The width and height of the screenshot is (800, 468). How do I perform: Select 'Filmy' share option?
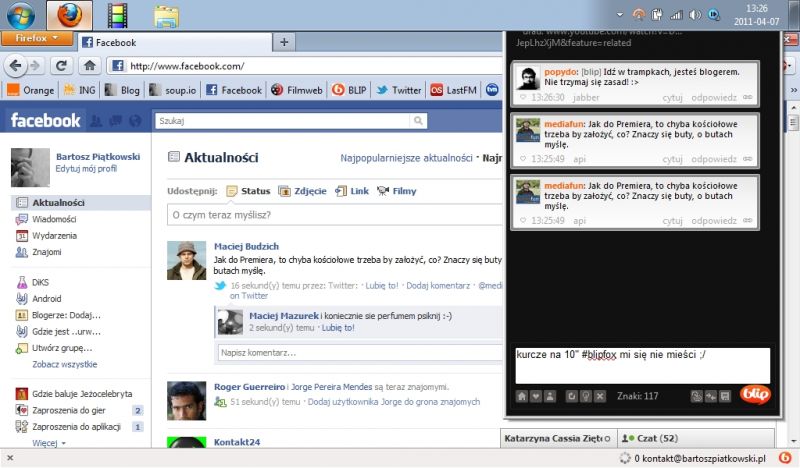coord(397,191)
